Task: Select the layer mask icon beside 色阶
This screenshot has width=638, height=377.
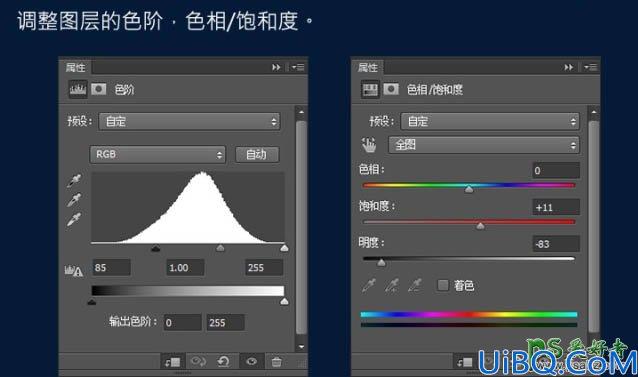Action: (98, 89)
